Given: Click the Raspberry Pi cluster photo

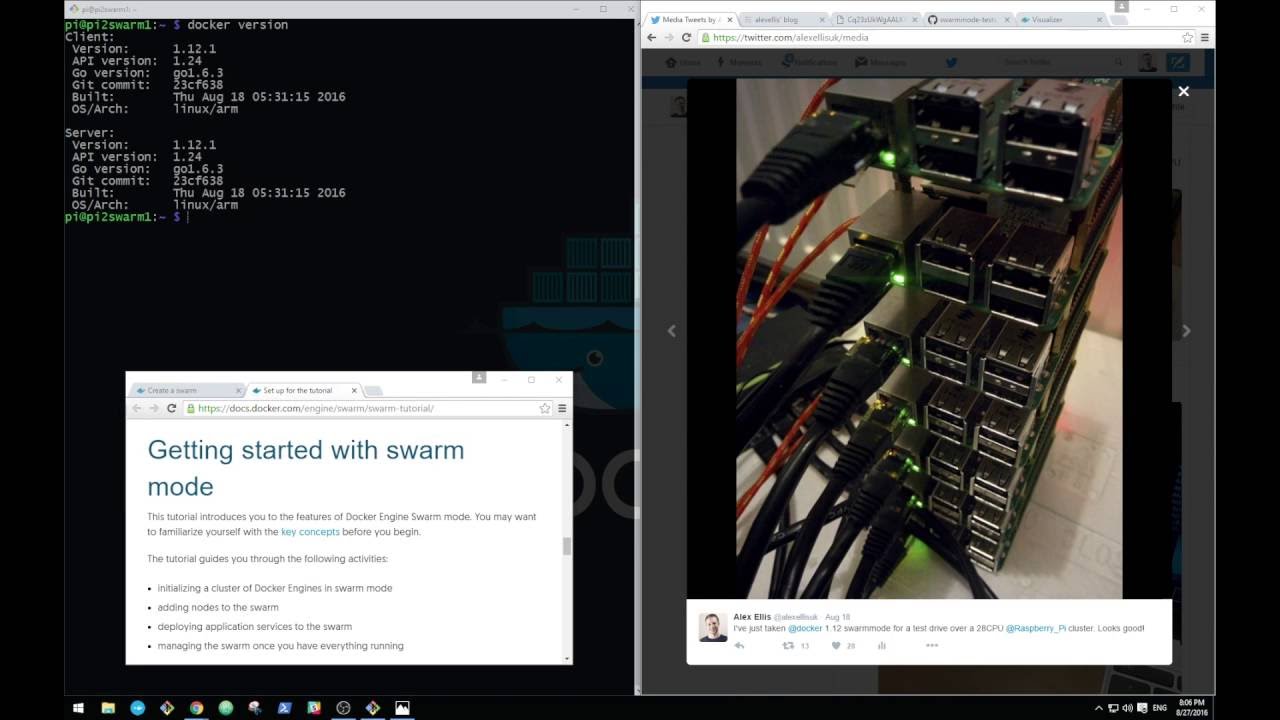Looking at the screenshot, I should click(x=929, y=339).
